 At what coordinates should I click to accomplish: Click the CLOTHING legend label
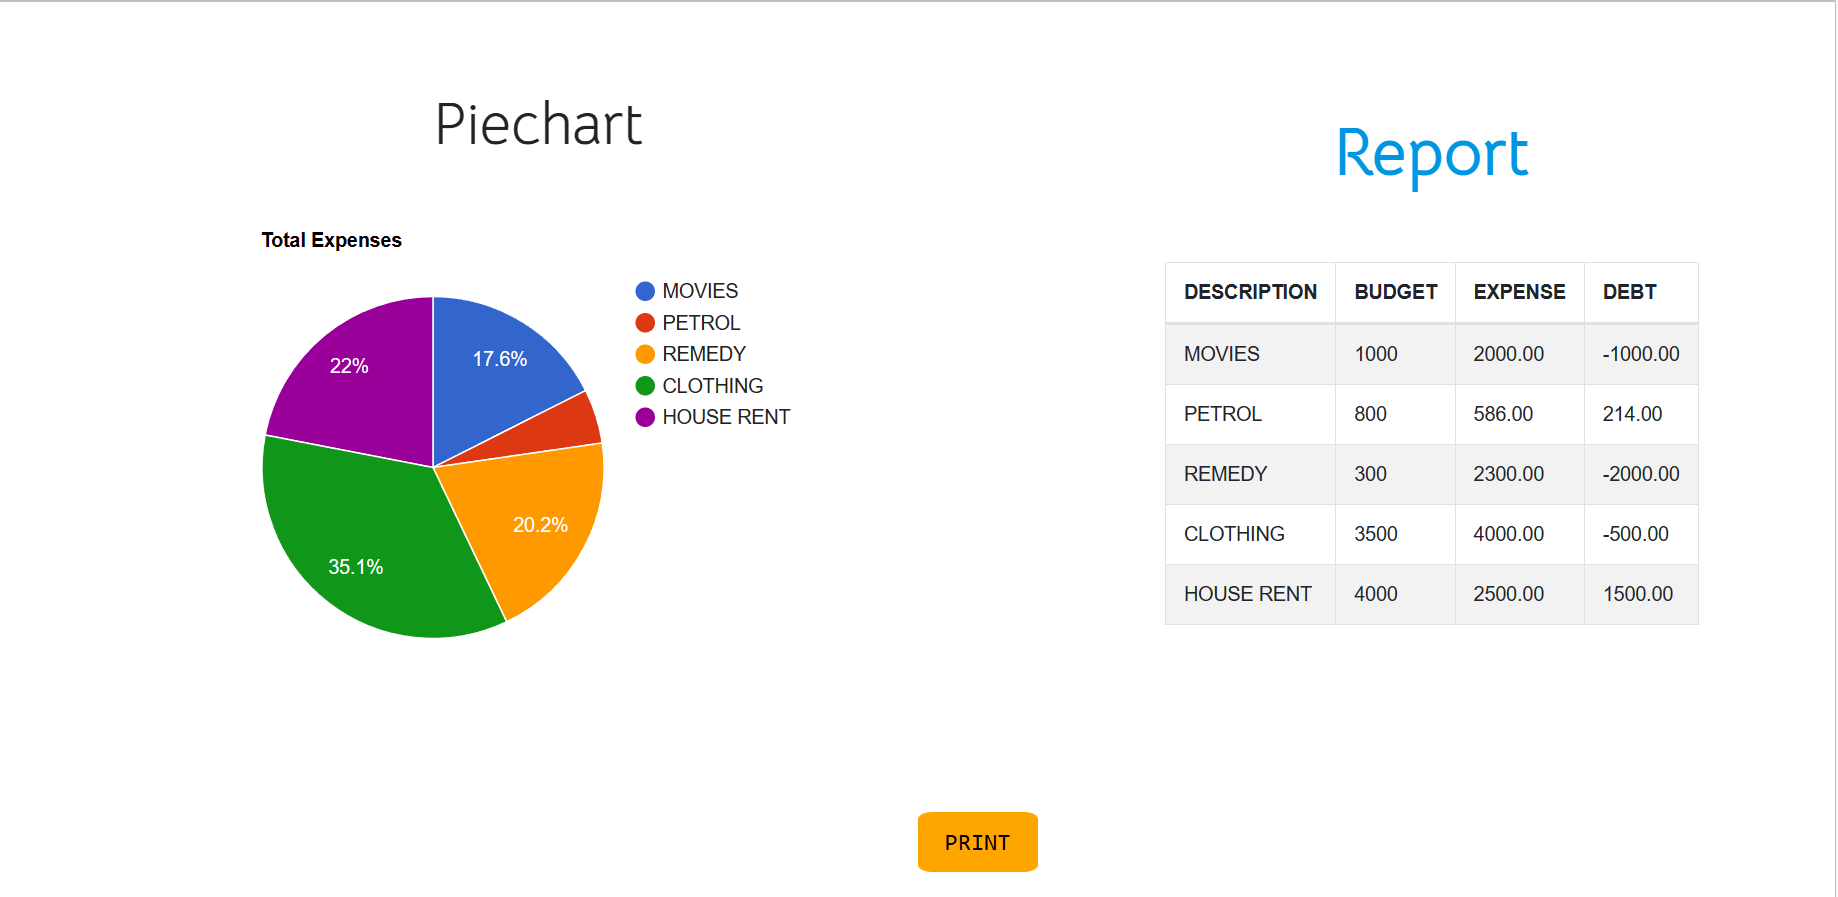(713, 386)
